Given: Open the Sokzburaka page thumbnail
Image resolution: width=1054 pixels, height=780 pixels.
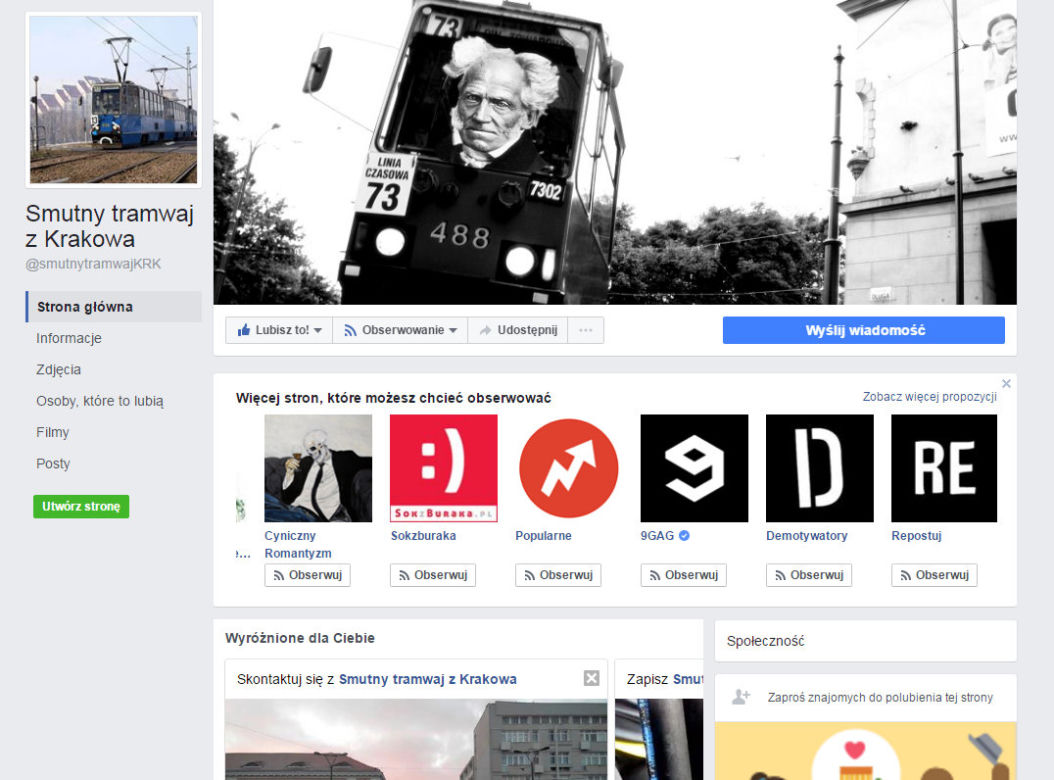Looking at the screenshot, I should (444, 468).
